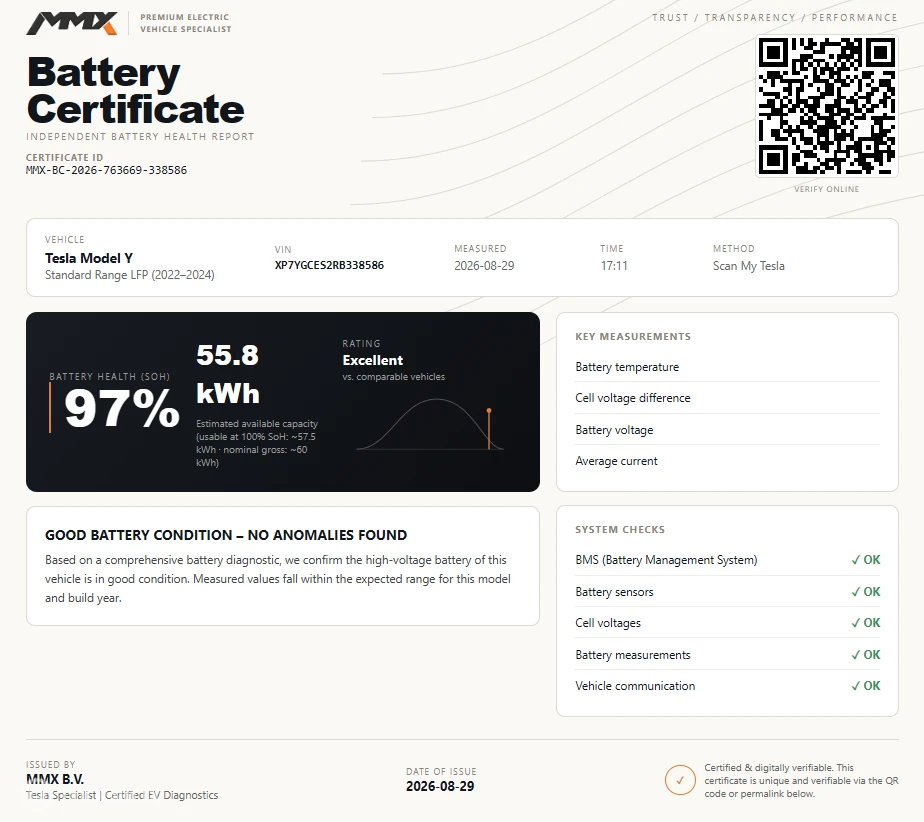This screenshot has width=924, height=822.
Task: Click the OK check for Vehicle communication
Action: pyautogui.click(x=866, y=686)
